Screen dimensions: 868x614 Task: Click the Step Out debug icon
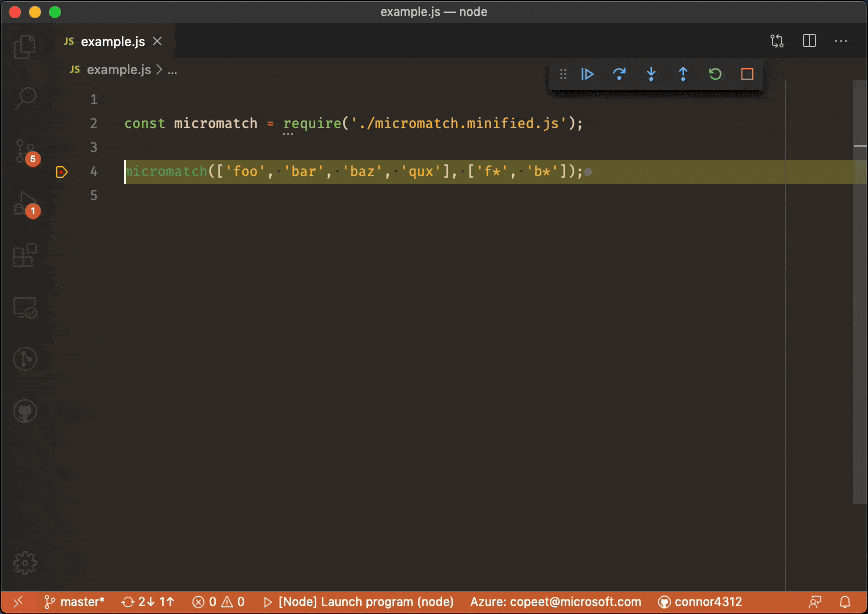tap(683, 73)
